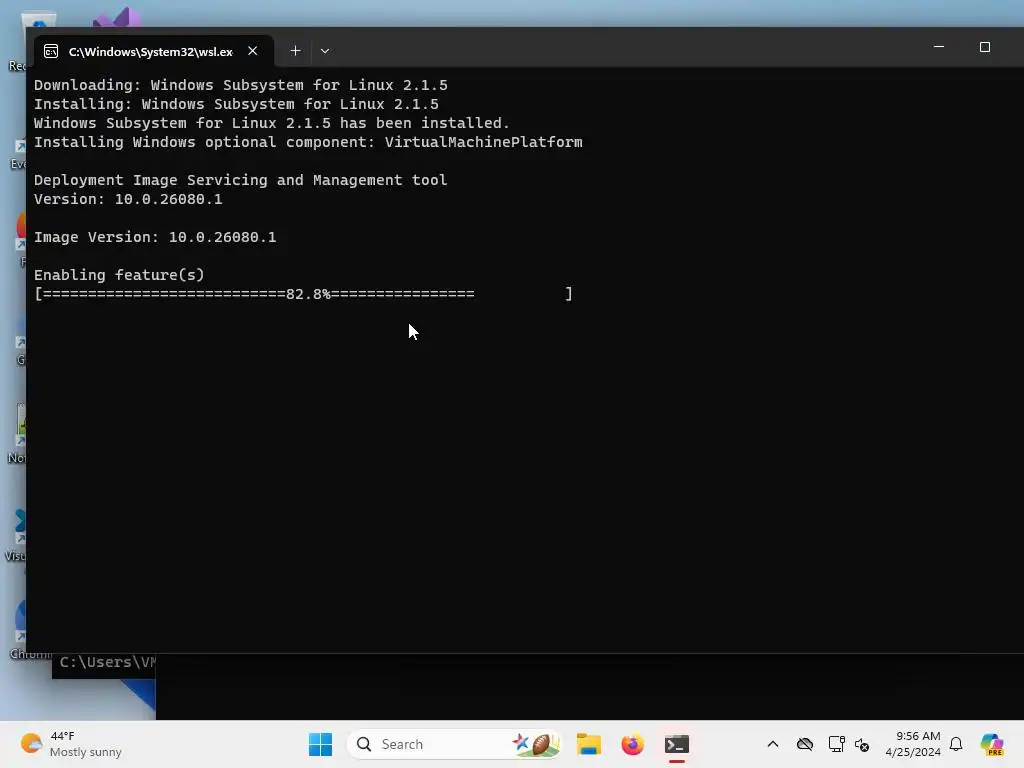Close the wsl.exe terminal tab
Image resolution: width=1024 pixels, height=768 pixels.
253,51
